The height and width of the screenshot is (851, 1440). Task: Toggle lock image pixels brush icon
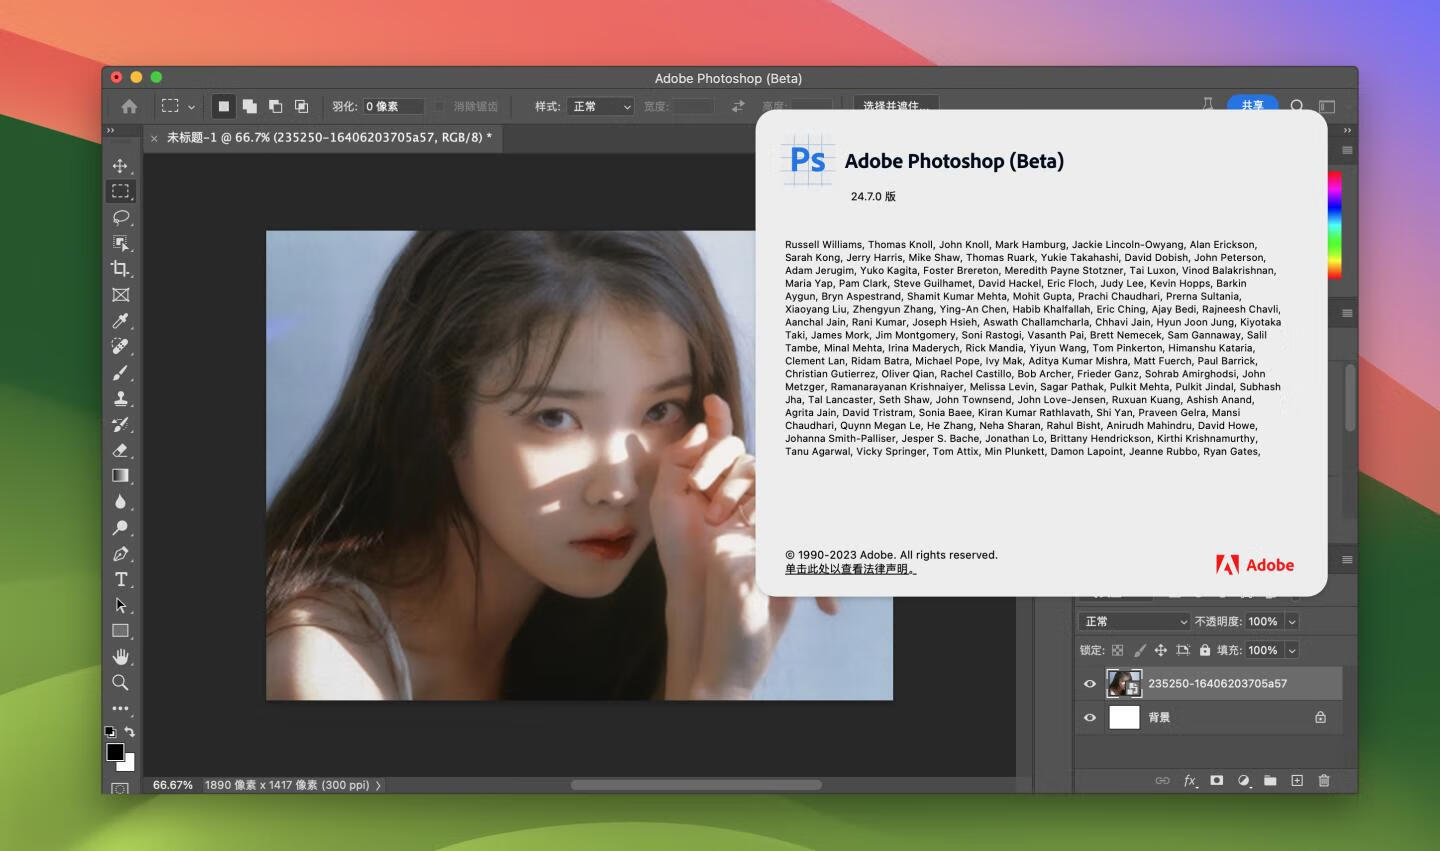tap(1140, 650)
